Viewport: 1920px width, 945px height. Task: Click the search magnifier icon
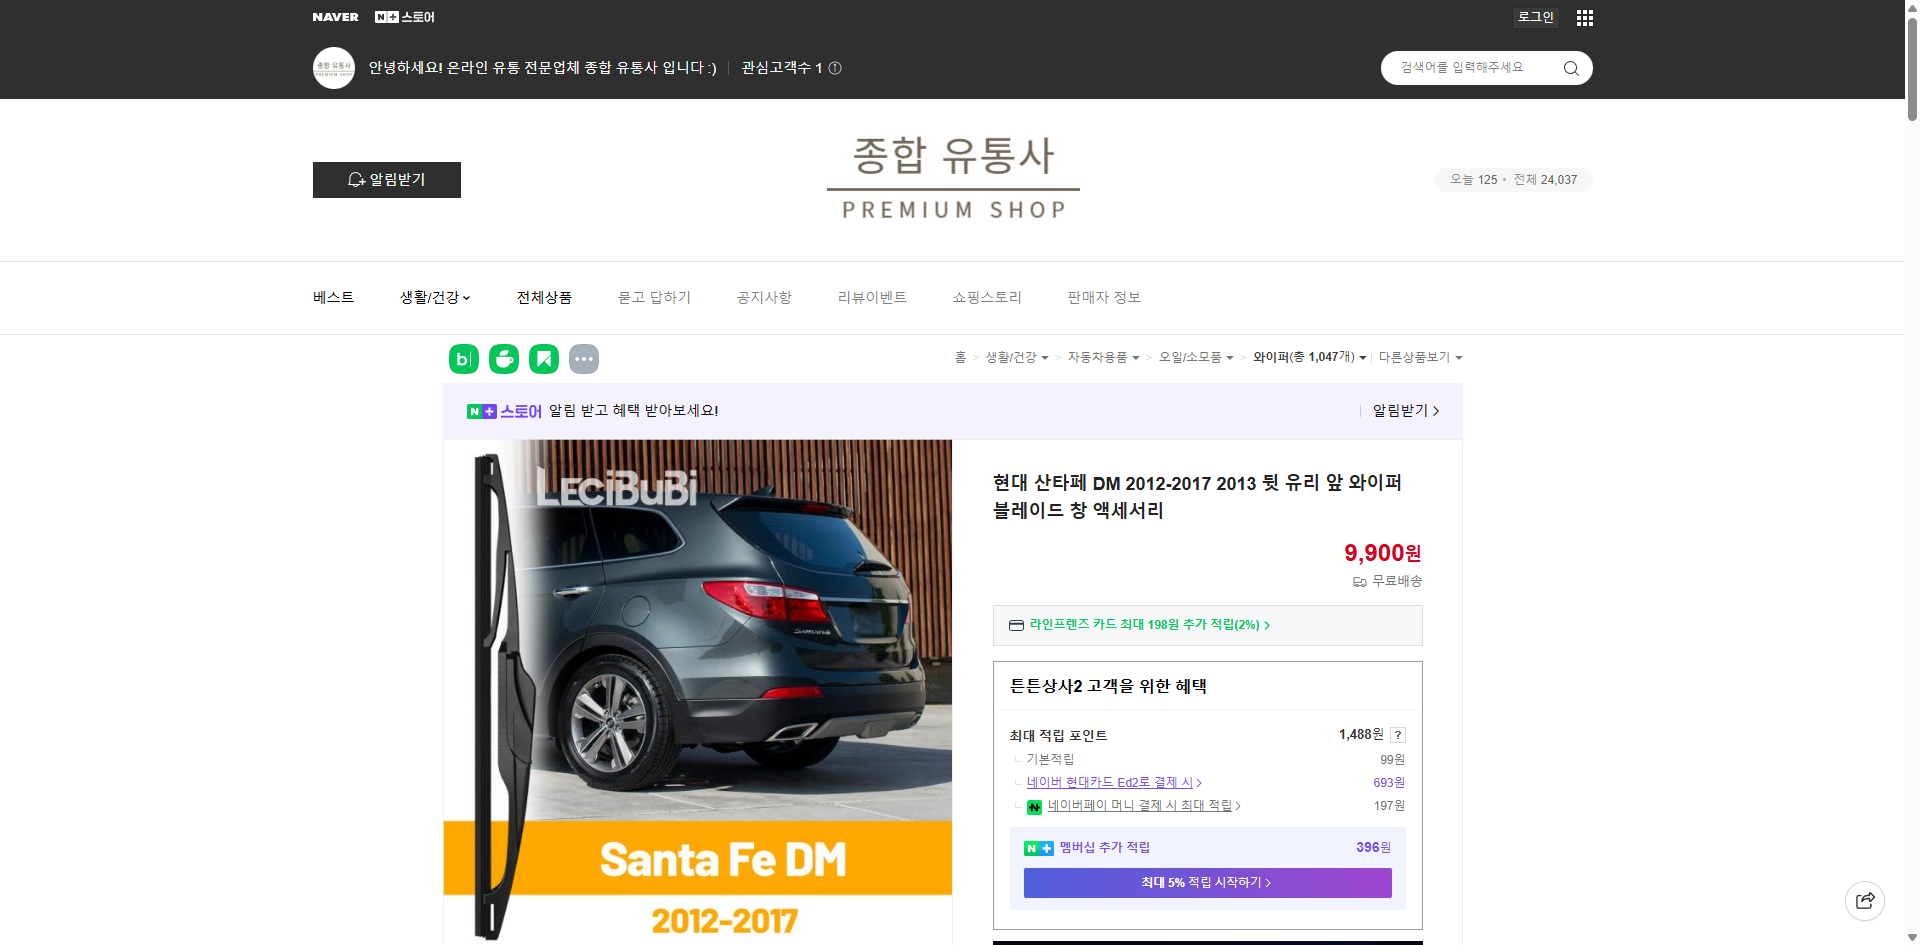tap(1570, 67)
